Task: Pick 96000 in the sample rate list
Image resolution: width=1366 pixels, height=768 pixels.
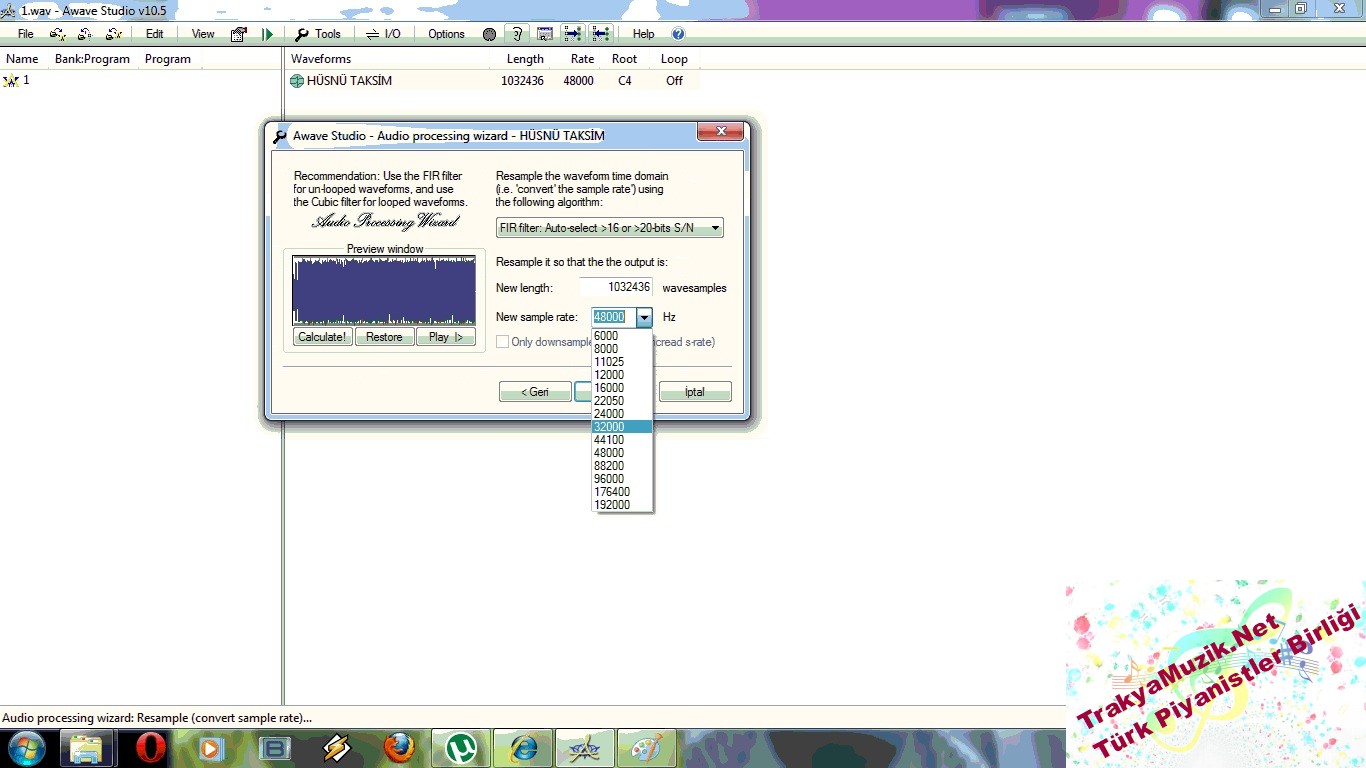Action: coord(609,479)
